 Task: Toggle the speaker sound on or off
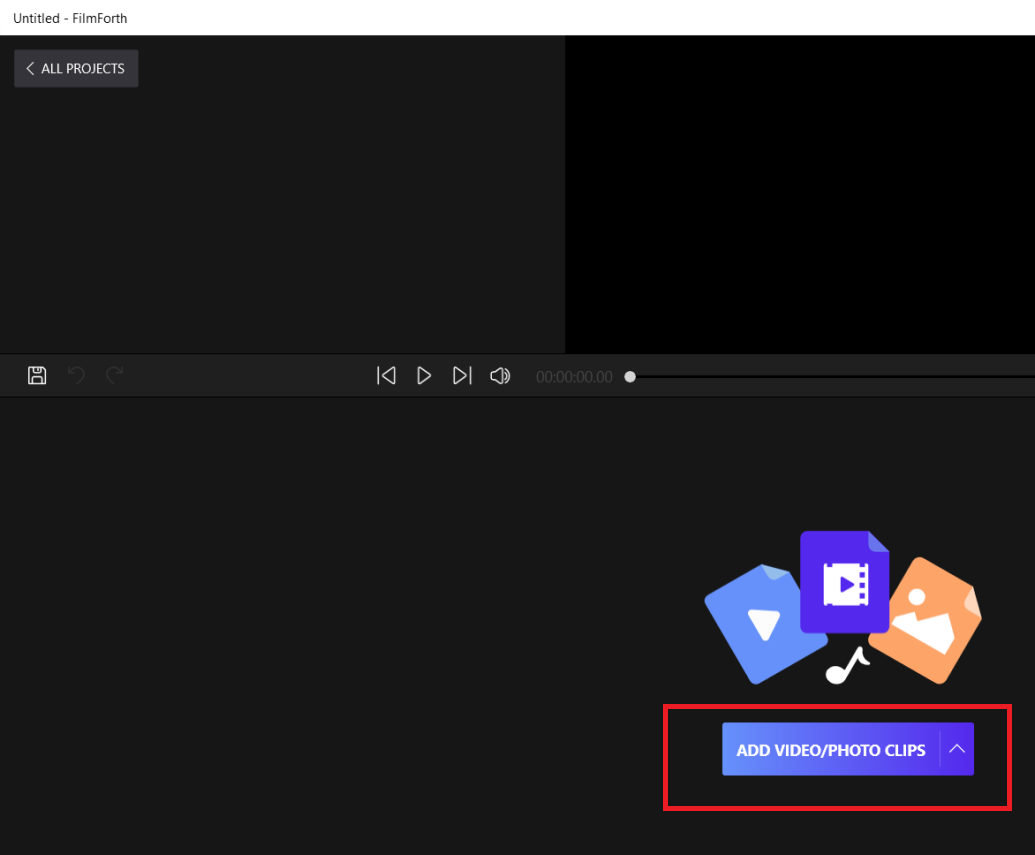500,375
